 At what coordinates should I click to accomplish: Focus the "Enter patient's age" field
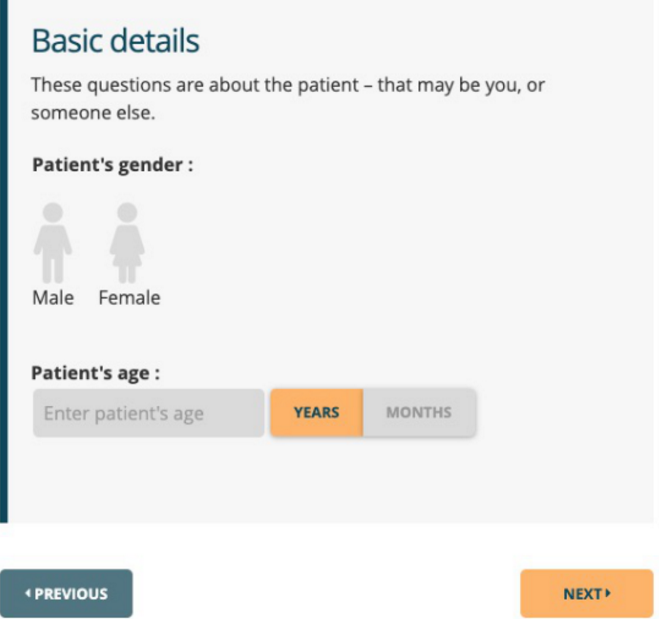(148, 414)
